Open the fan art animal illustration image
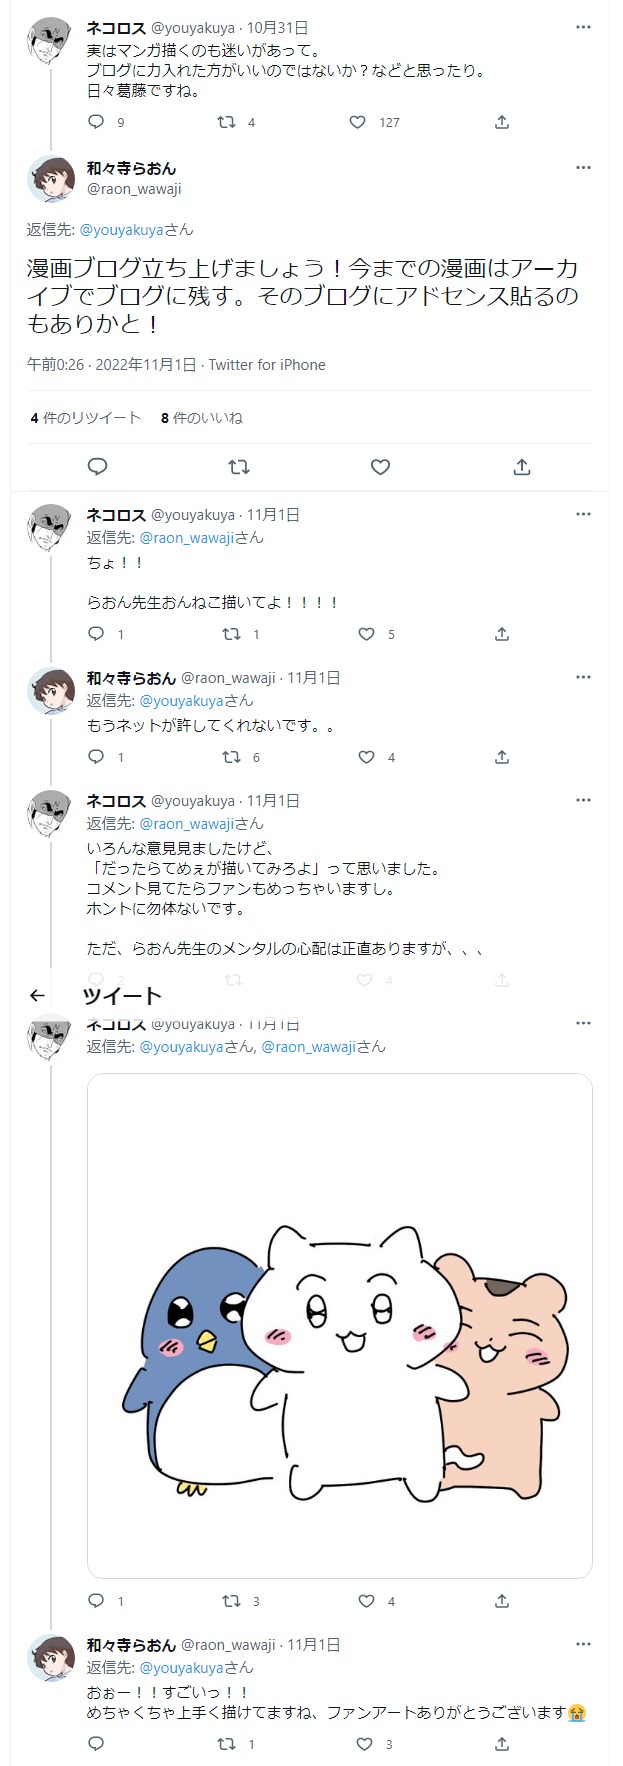This screenshot has width=623, height=1766. (340, 1325)
